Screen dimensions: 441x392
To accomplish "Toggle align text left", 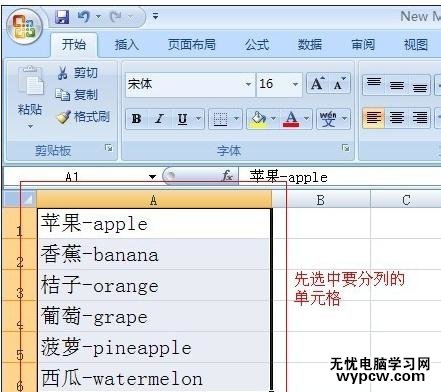I will click(x=374, y=118).
